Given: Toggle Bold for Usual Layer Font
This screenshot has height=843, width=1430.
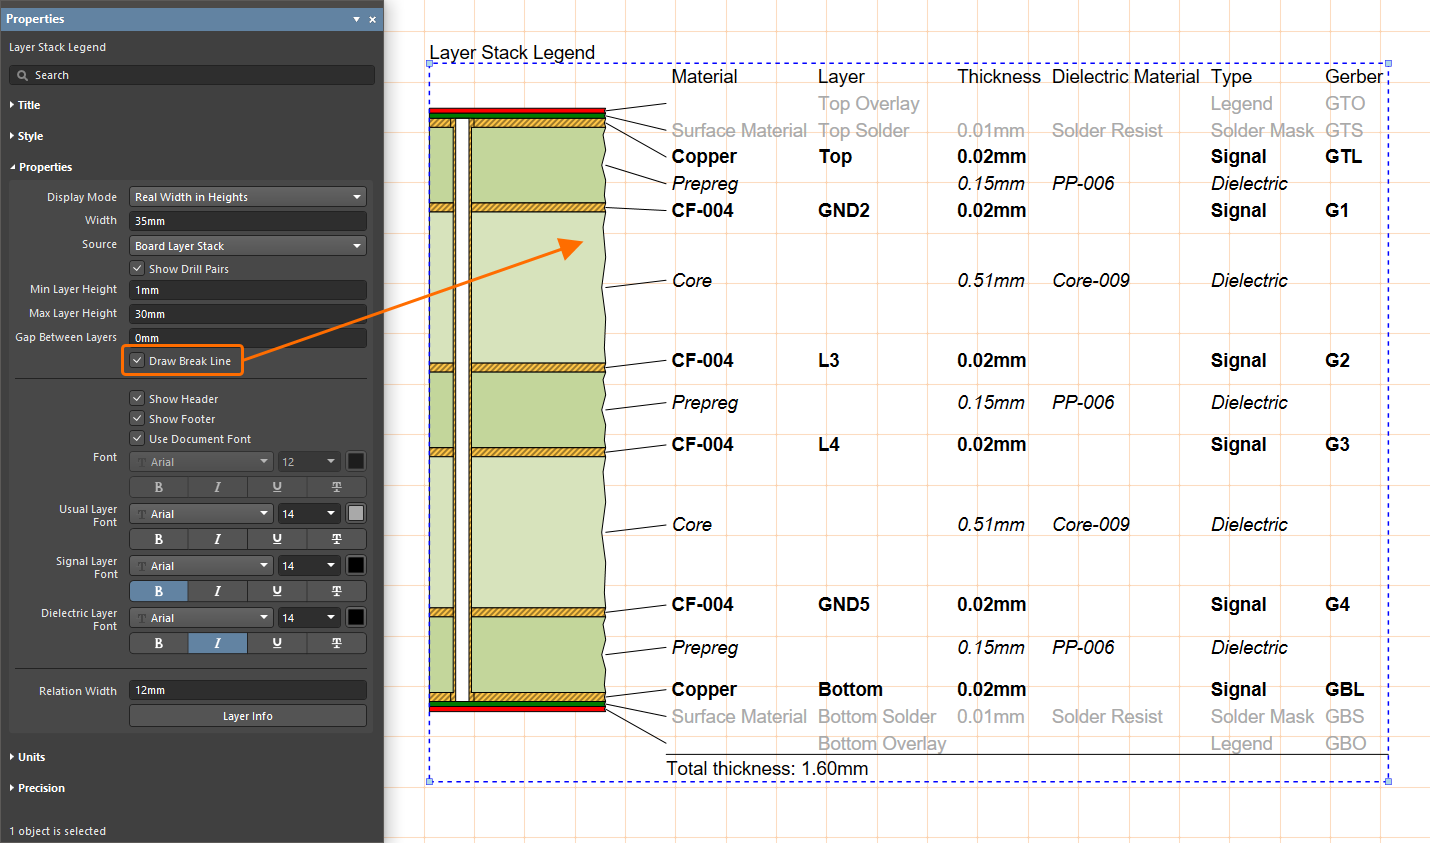Looking at the screenshot, I should pyautogui.click(x=159, y=539).
